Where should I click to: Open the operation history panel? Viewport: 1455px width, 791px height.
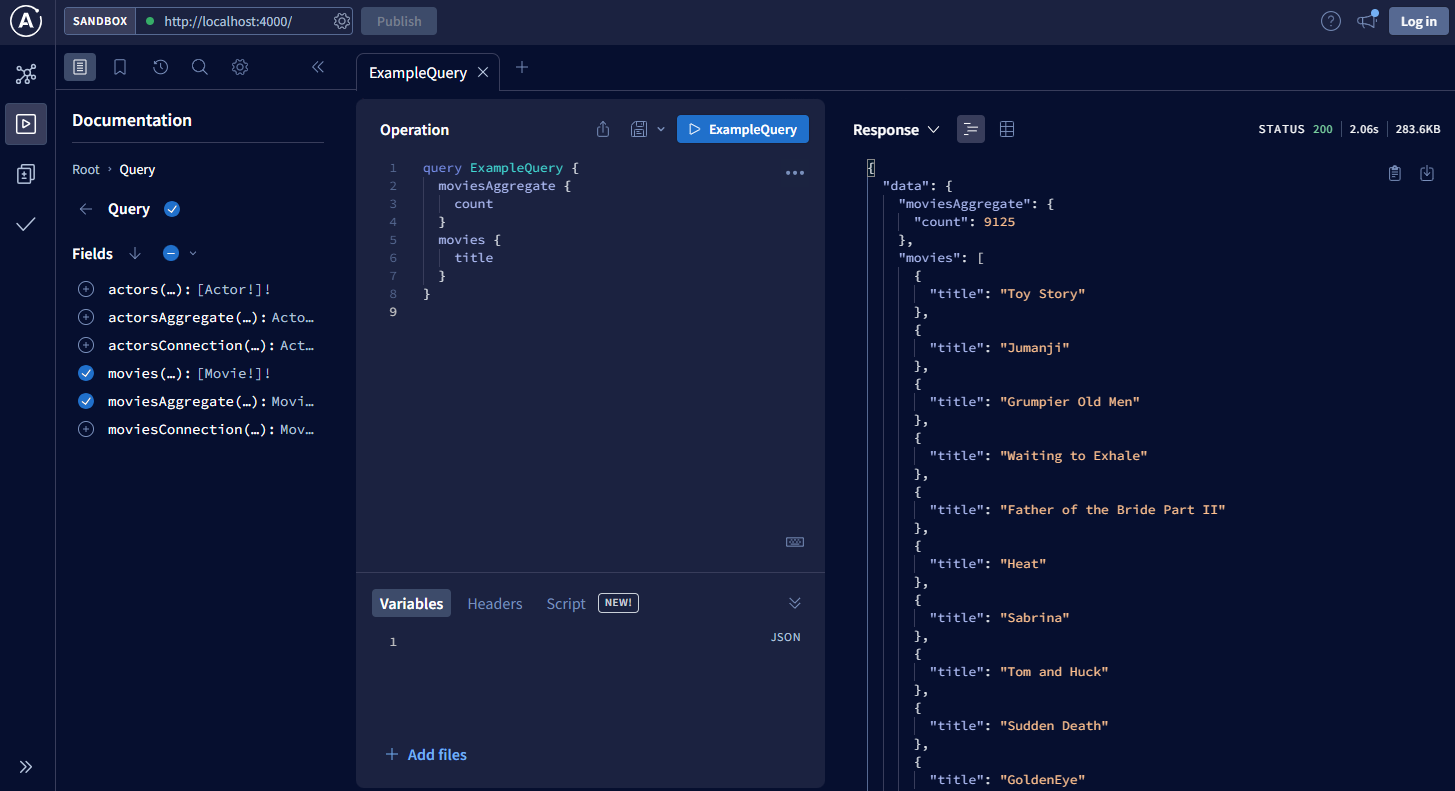(x=159, y=67)
